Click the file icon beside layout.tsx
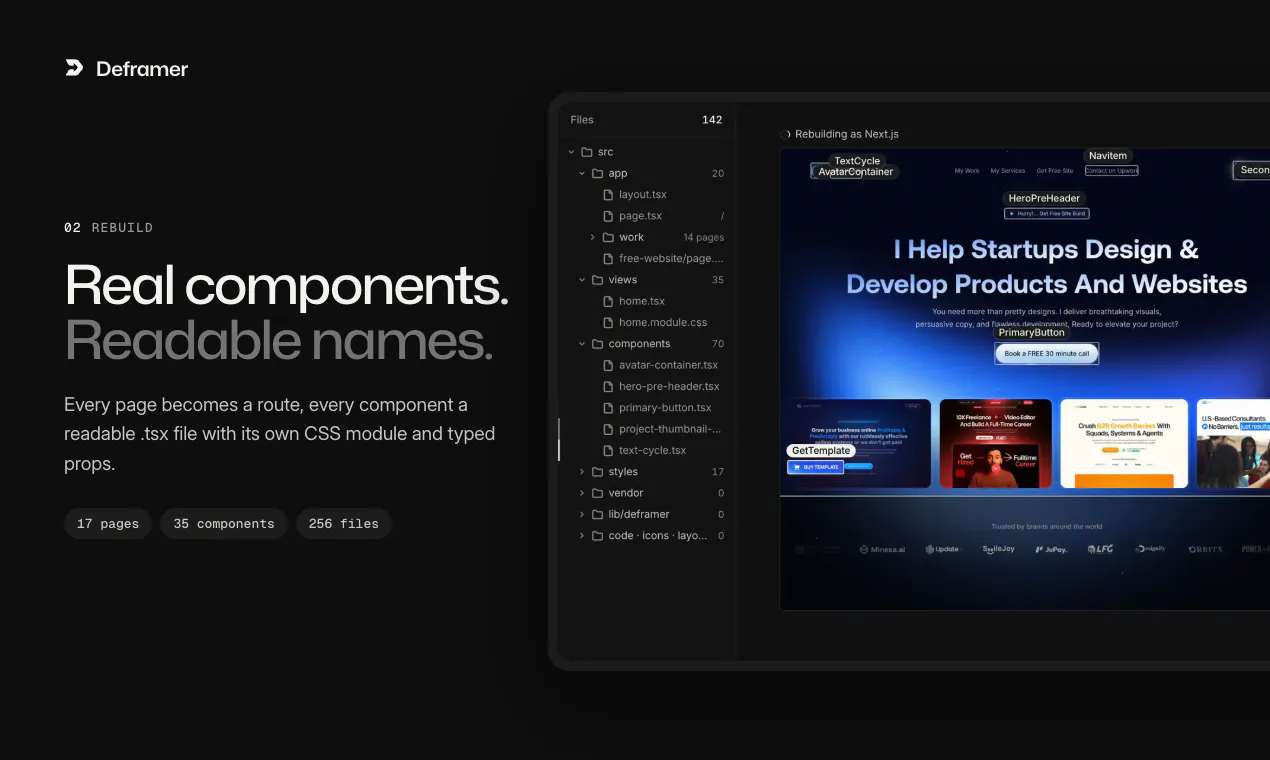 tap(608, 194)
